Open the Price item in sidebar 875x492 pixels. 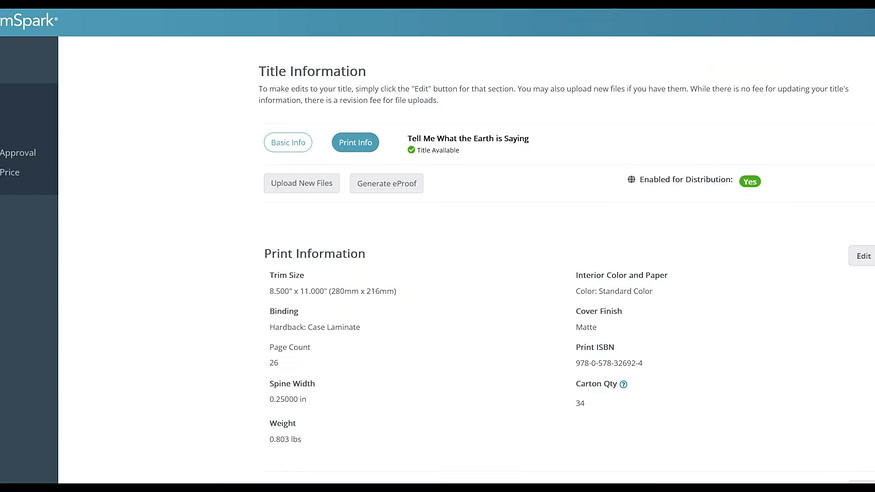9,172
